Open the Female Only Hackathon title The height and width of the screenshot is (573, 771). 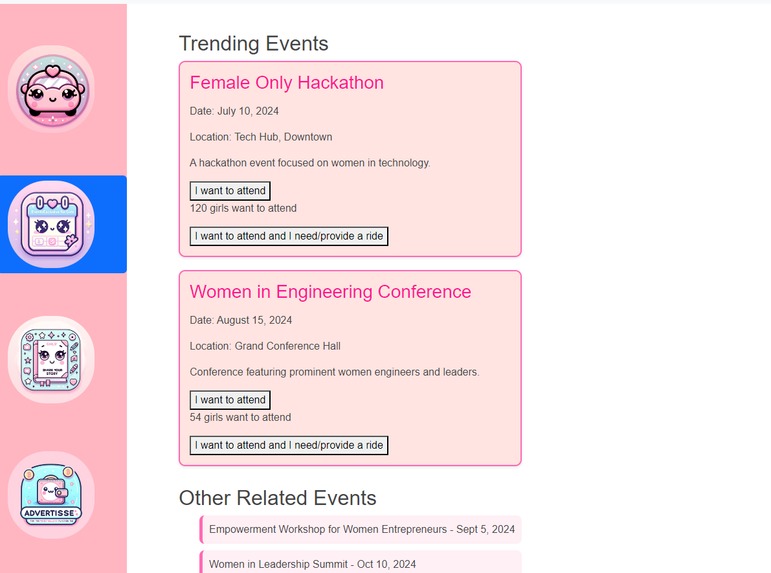click(287, 83)
